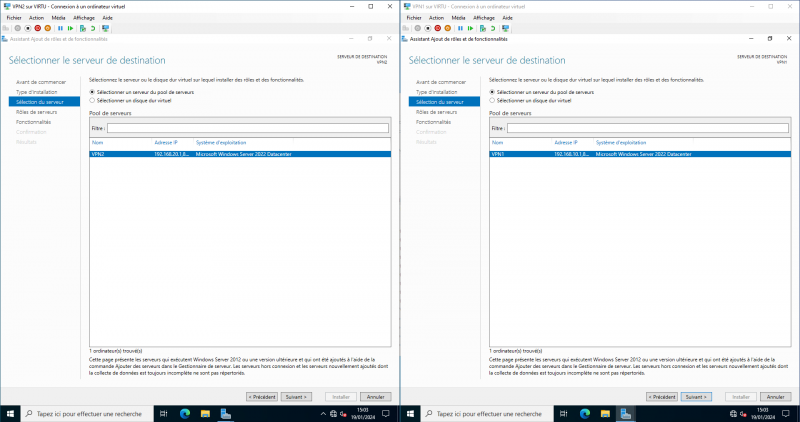The height and width of the screenshot is (422, 800).
Task: Go to 'Type d'installation' step in VPN1 wizard
Action: [x=437, y=92]
